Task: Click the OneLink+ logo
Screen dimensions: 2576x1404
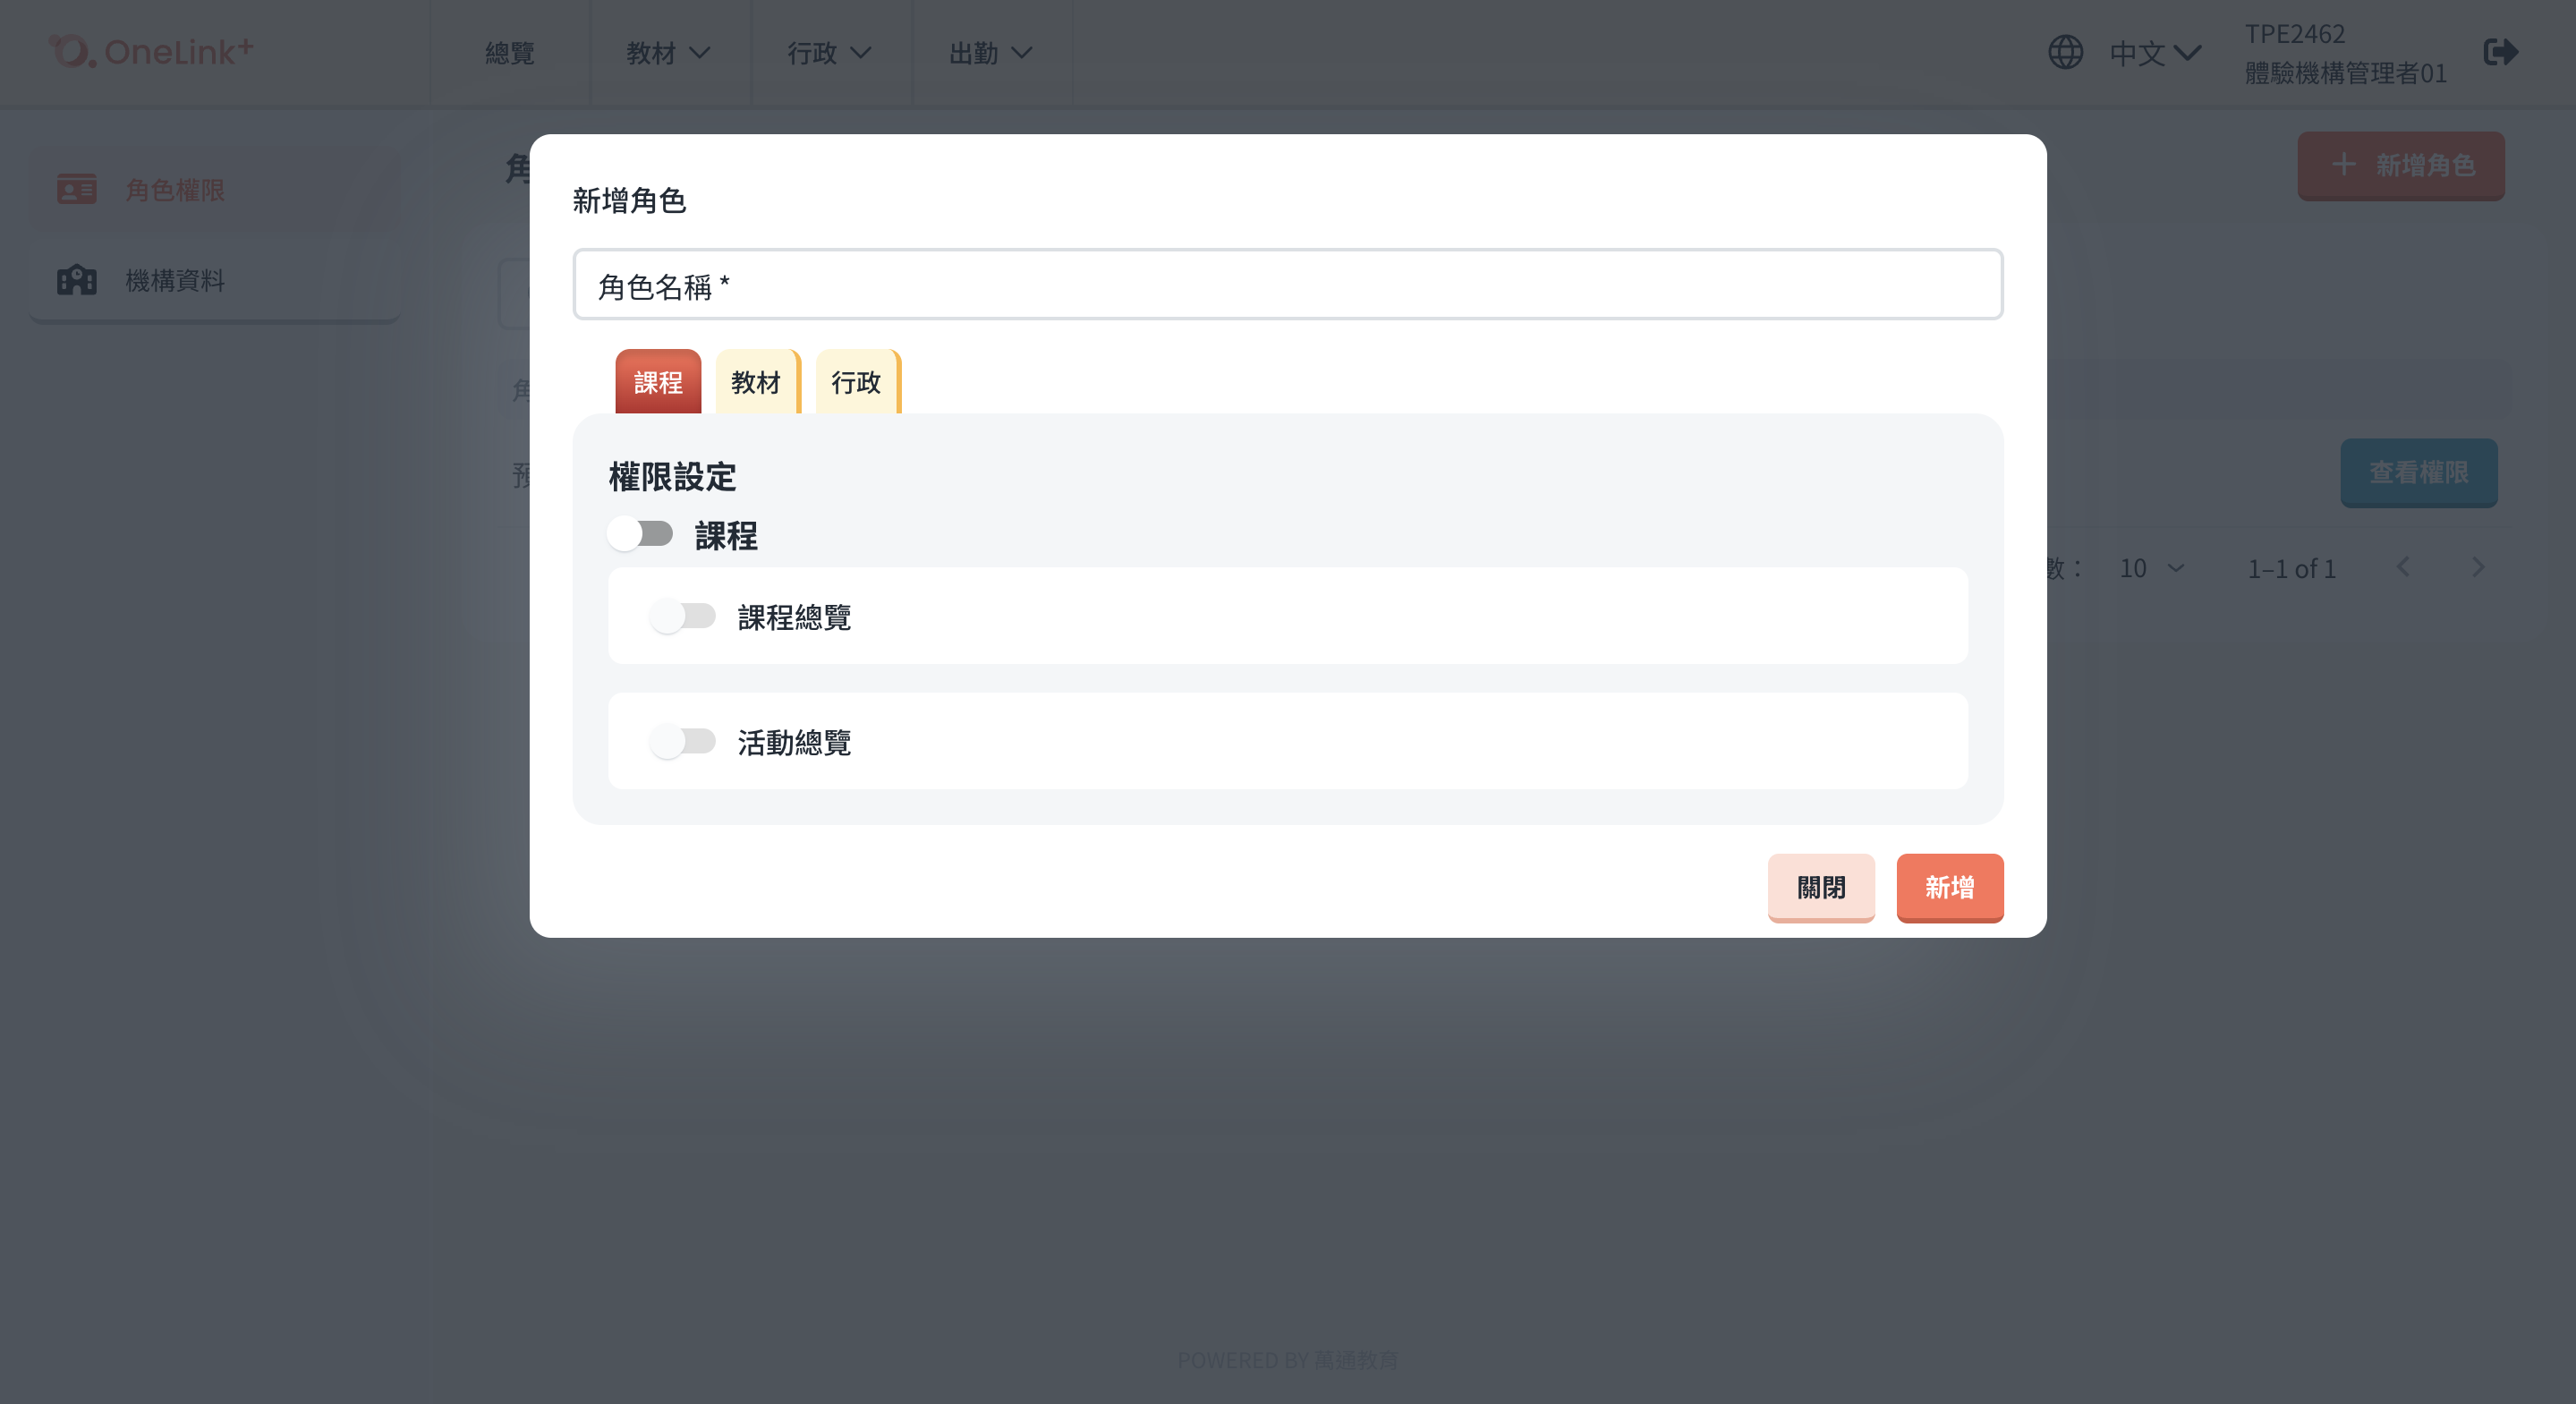Action: [x=151, y=52]
